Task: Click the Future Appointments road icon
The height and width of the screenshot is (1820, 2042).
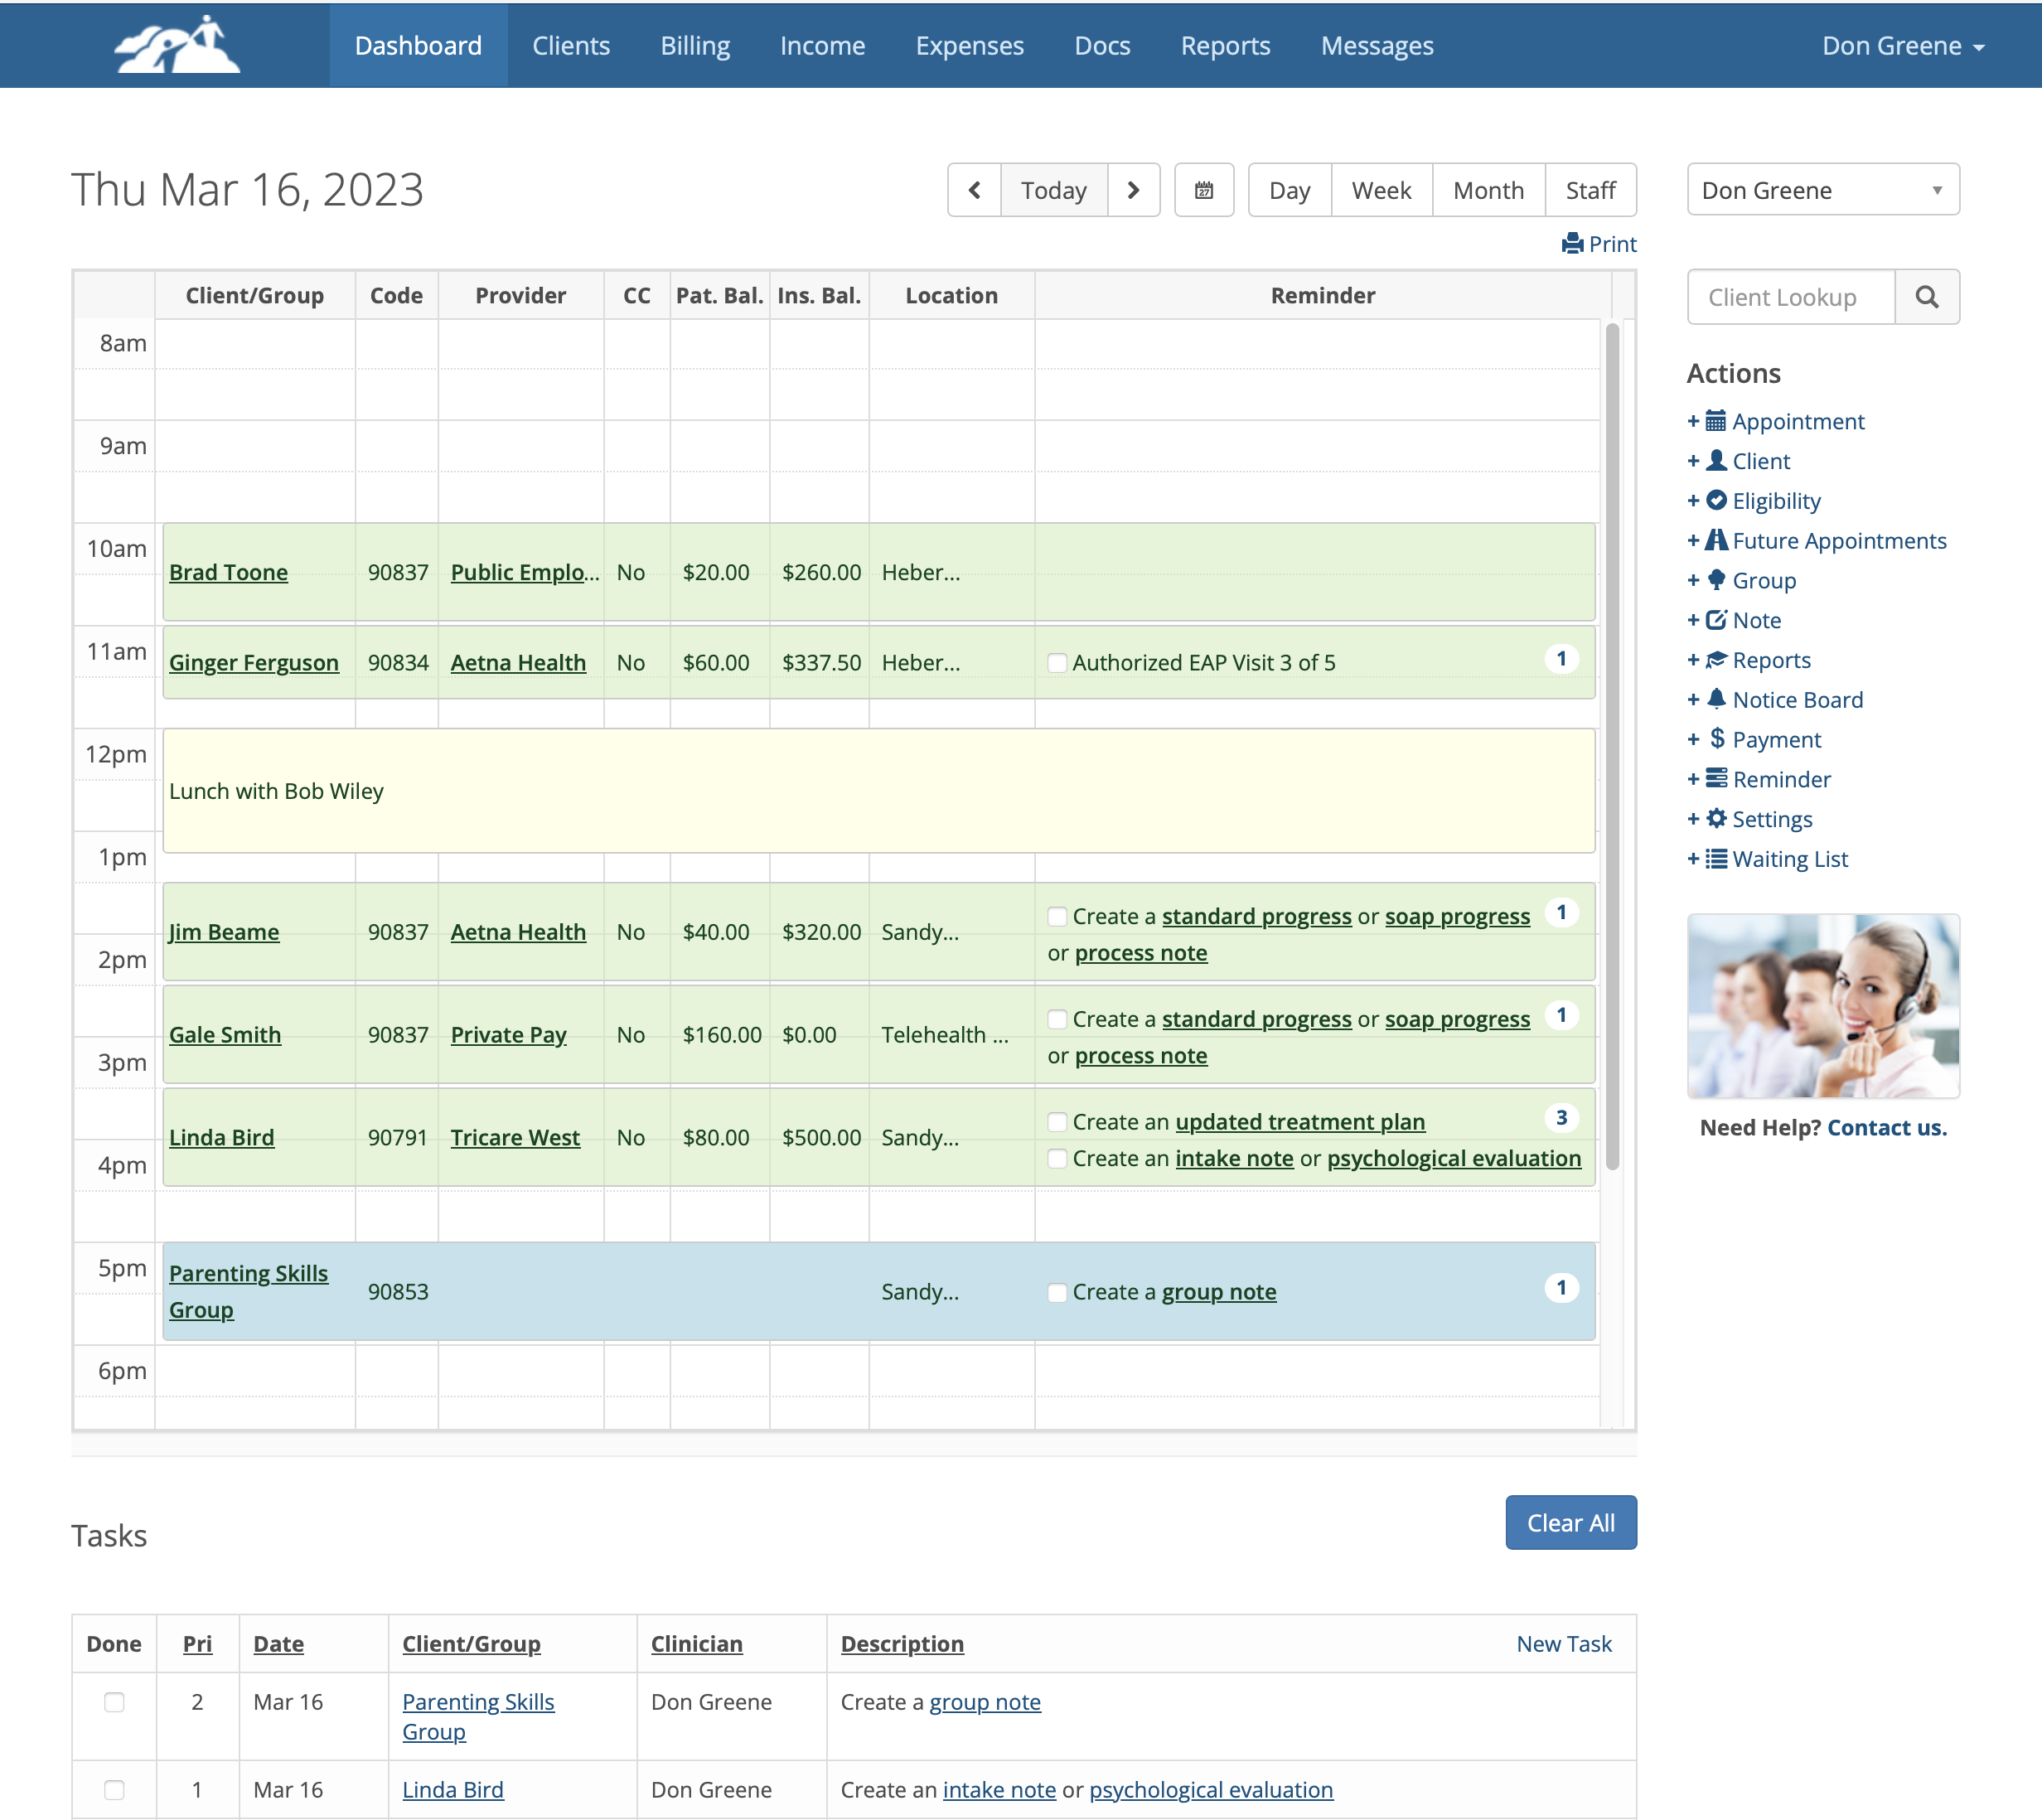Action: [x=1716, y=540]
